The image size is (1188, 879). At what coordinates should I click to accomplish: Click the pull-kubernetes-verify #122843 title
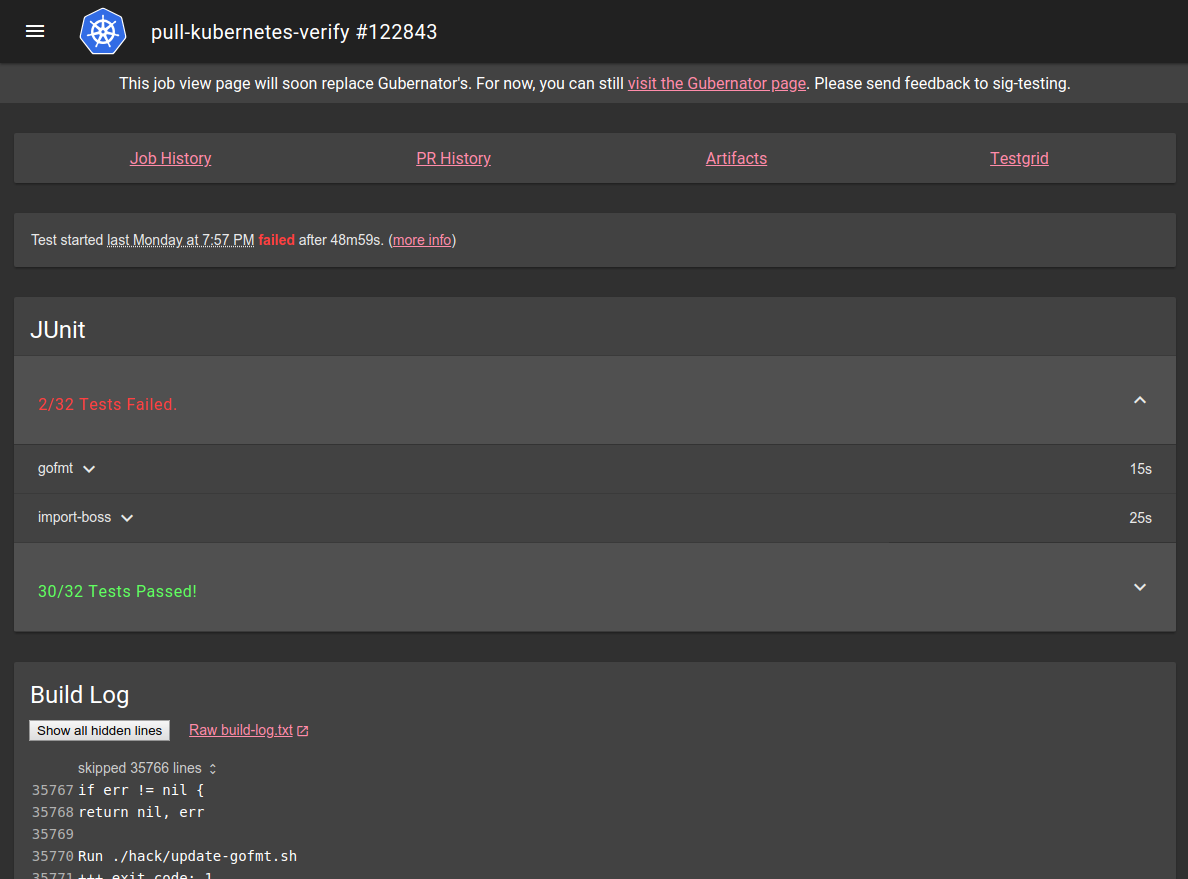[x=294, y=32]
